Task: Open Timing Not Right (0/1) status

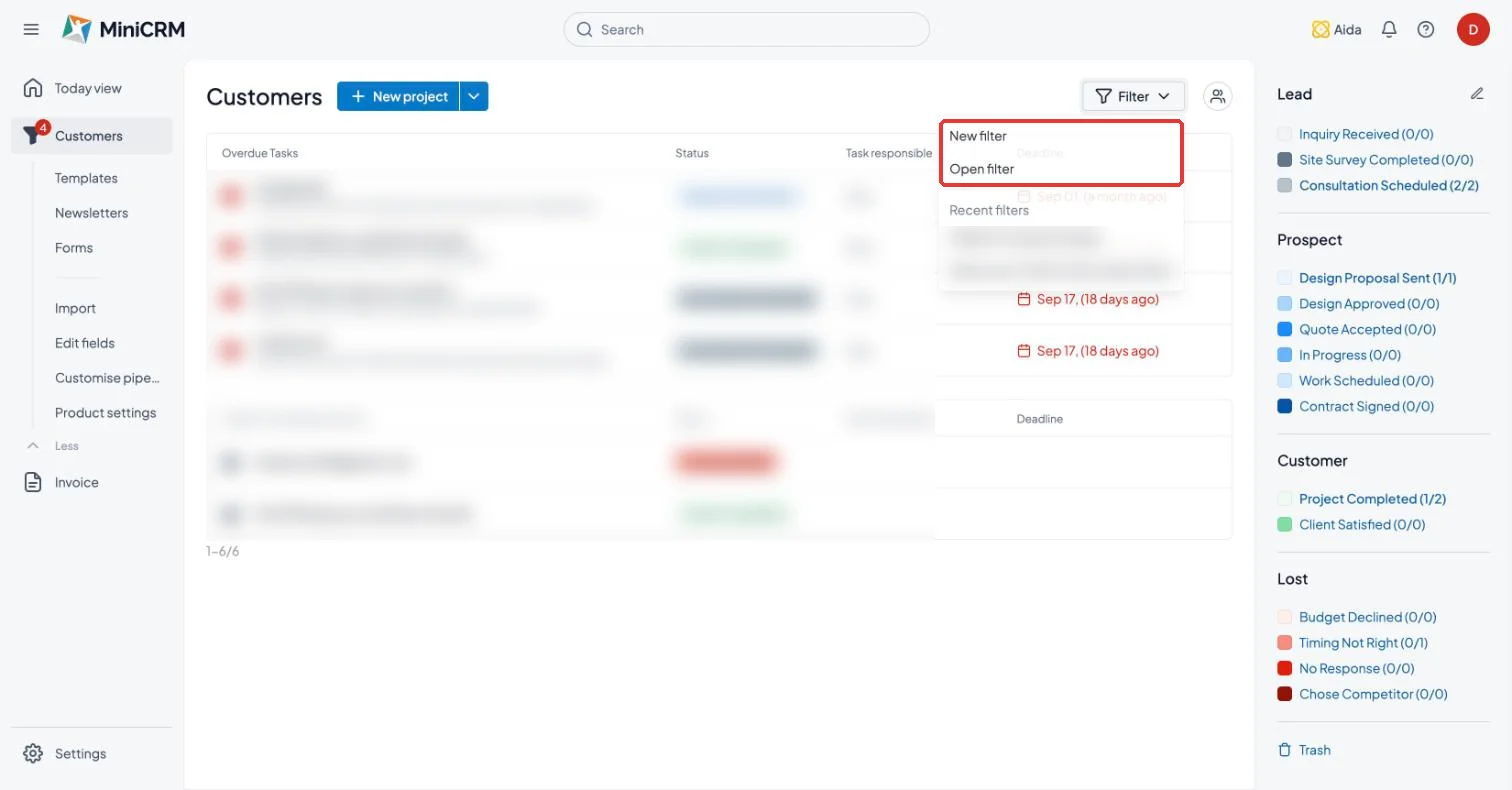Action: [1363, 643]
